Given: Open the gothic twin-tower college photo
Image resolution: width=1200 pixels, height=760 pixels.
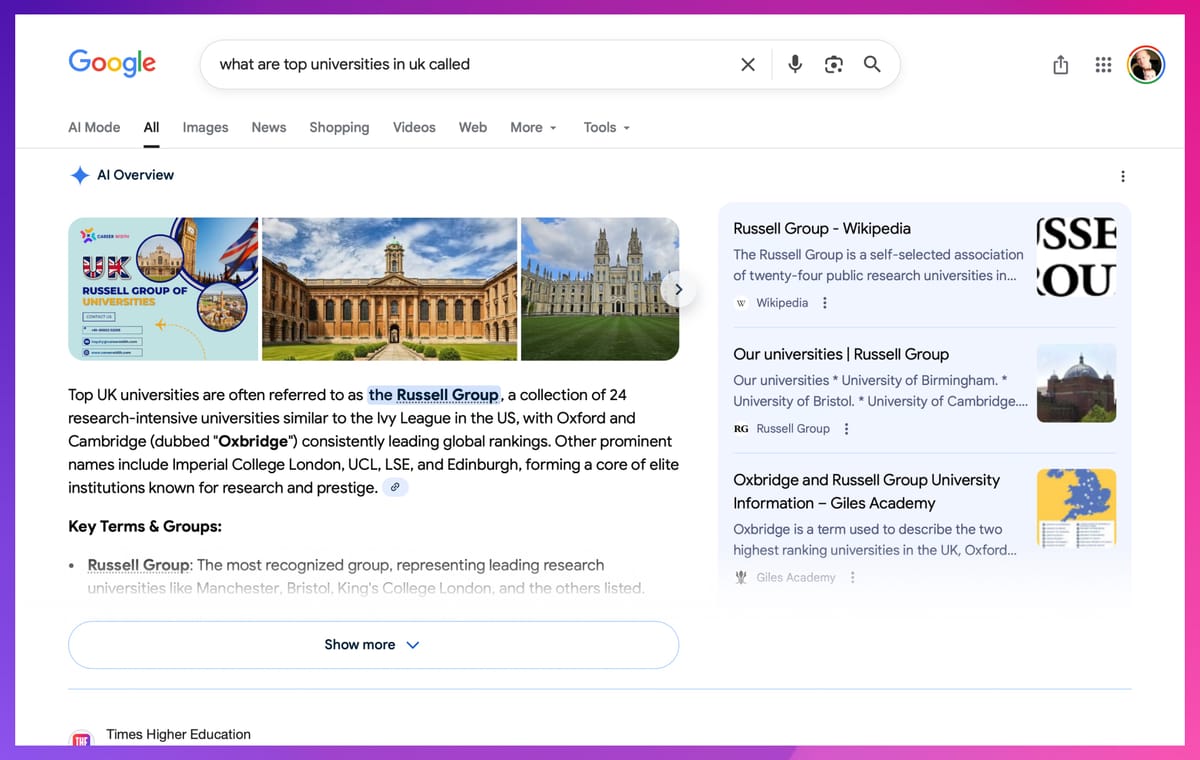Looking at the screenshot, I should tap(600, 289).
